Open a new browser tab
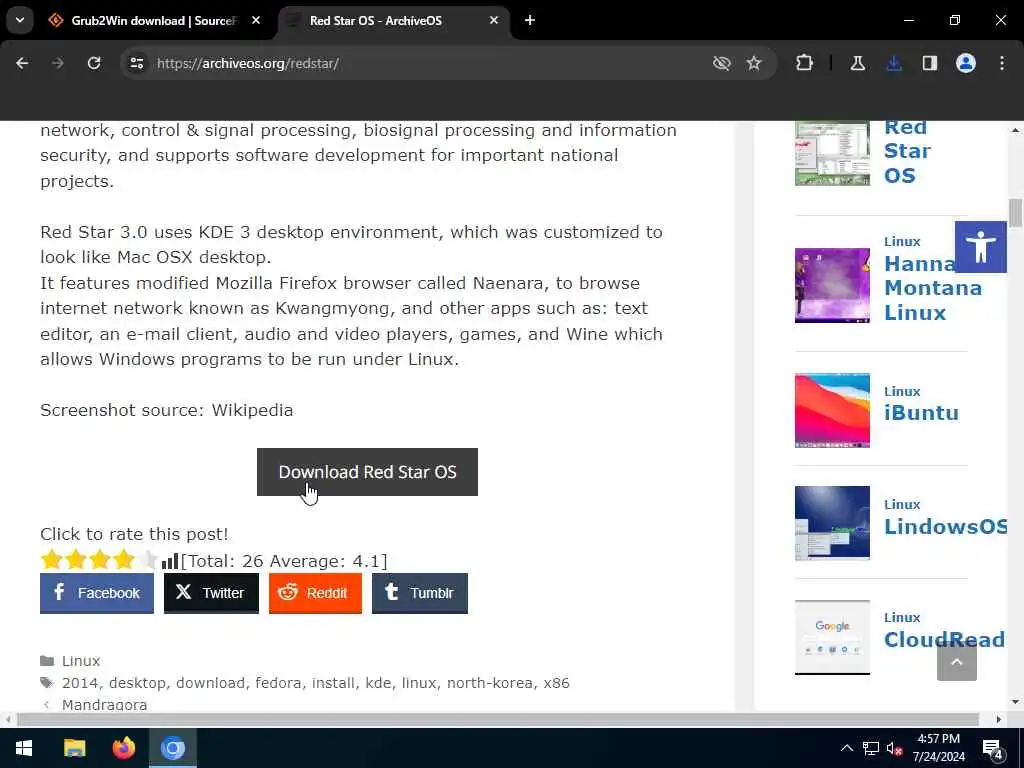Image resolution: width=1024 pixels, height=768 pixels. point(530,20)
